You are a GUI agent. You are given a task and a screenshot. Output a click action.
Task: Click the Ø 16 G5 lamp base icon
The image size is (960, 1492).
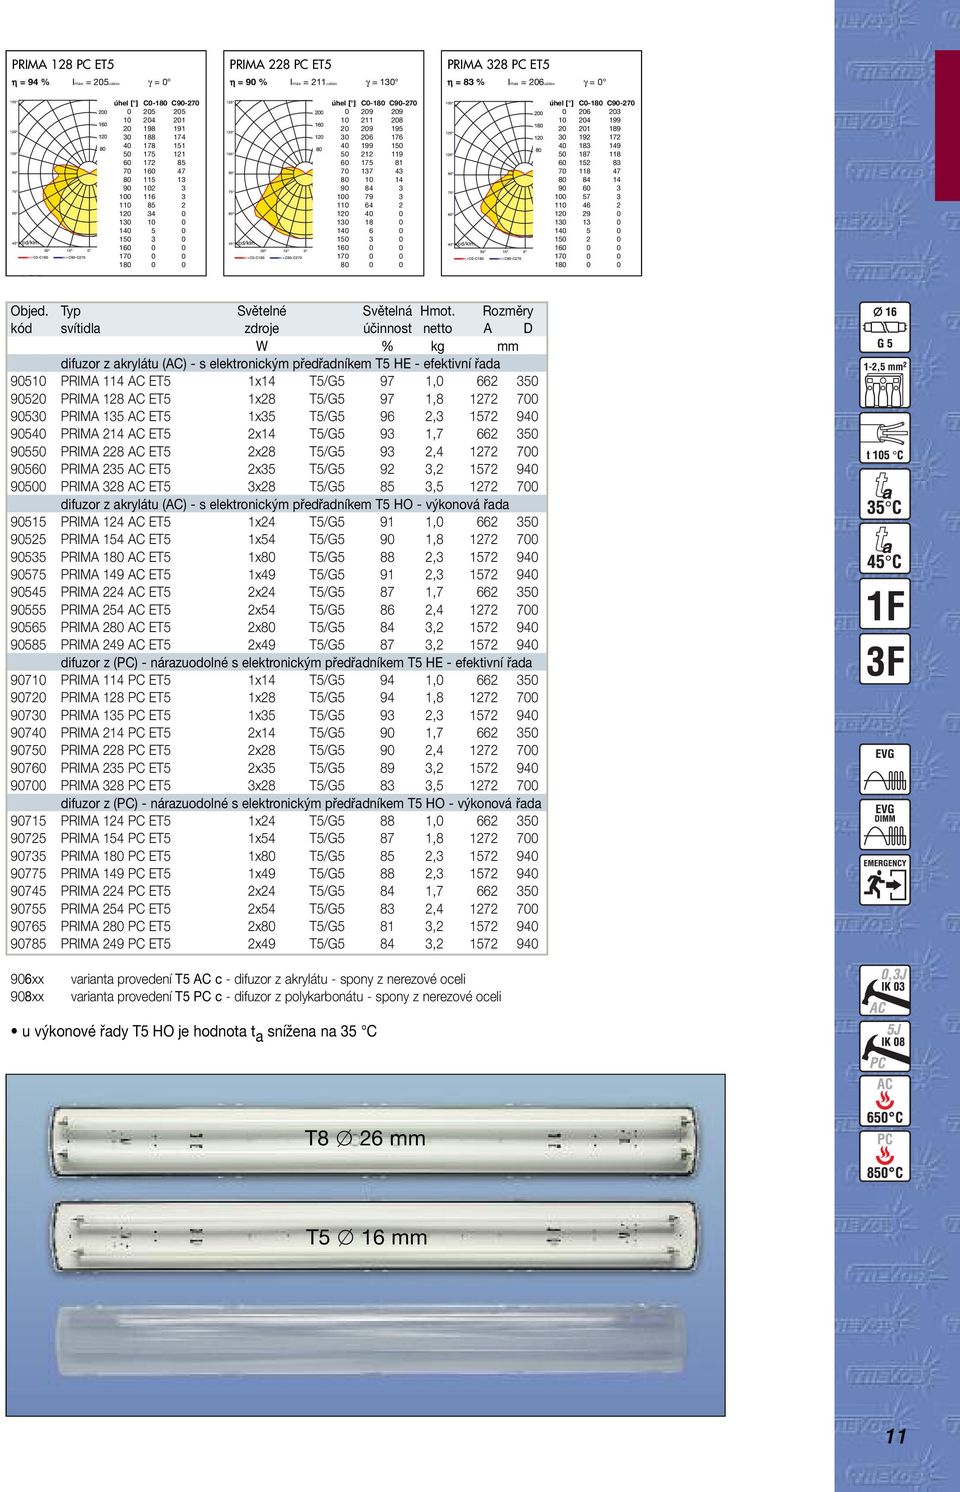click(885, 327)
